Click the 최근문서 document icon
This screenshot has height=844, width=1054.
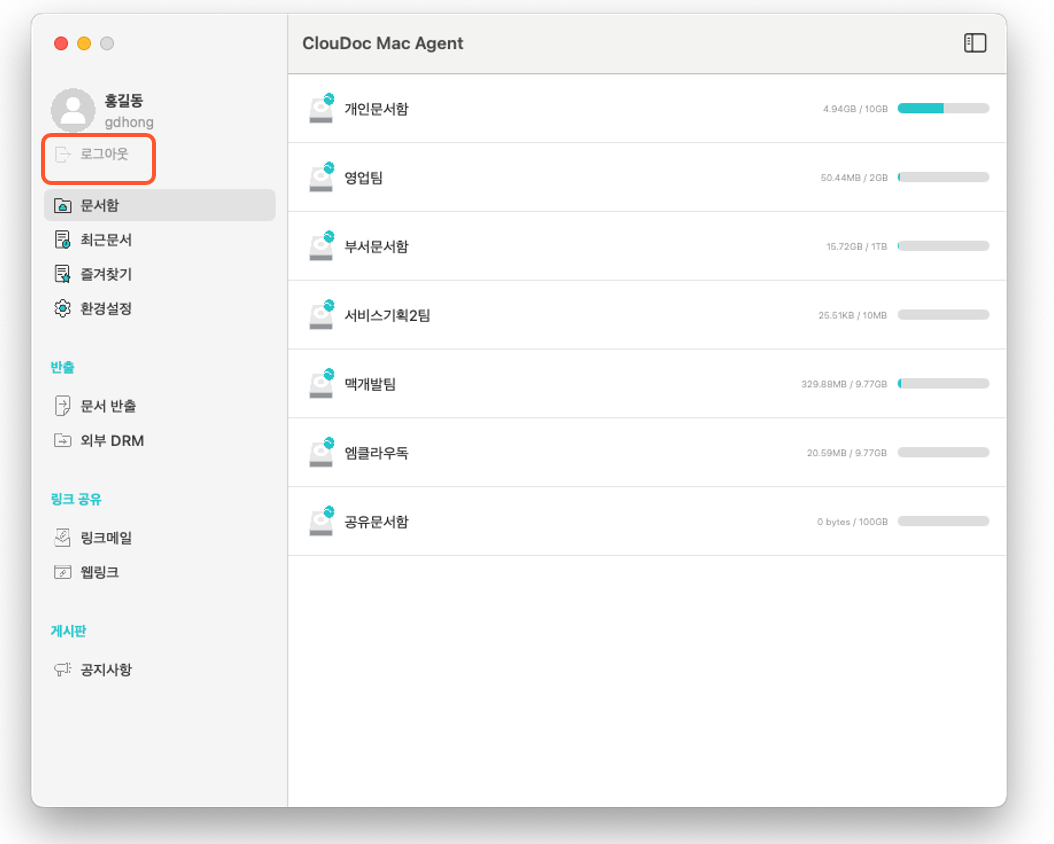(x=63, y=239)
